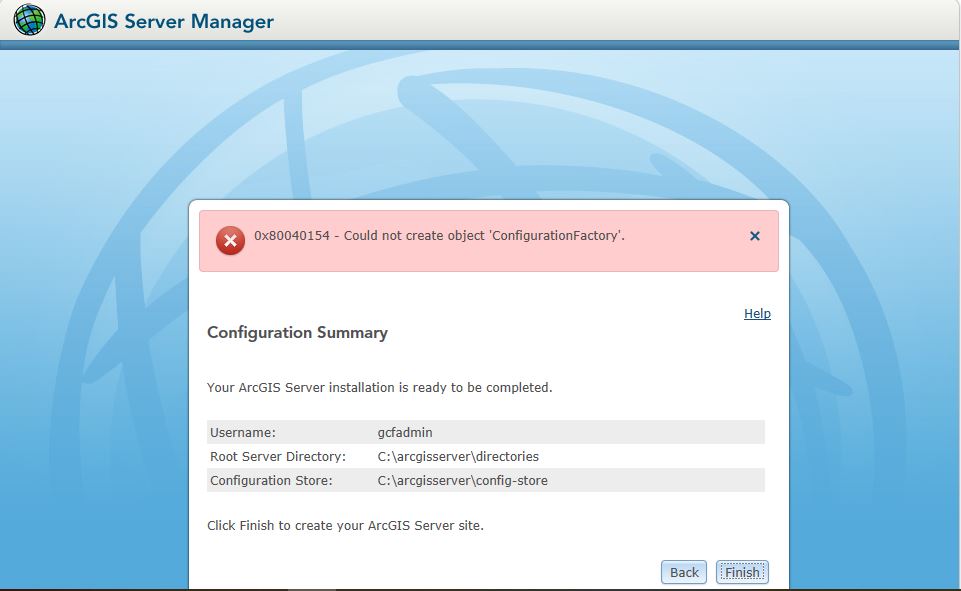Click the 'installation is ready to be completed' text
Screen dimensions: 961x591
click(379, 387)
